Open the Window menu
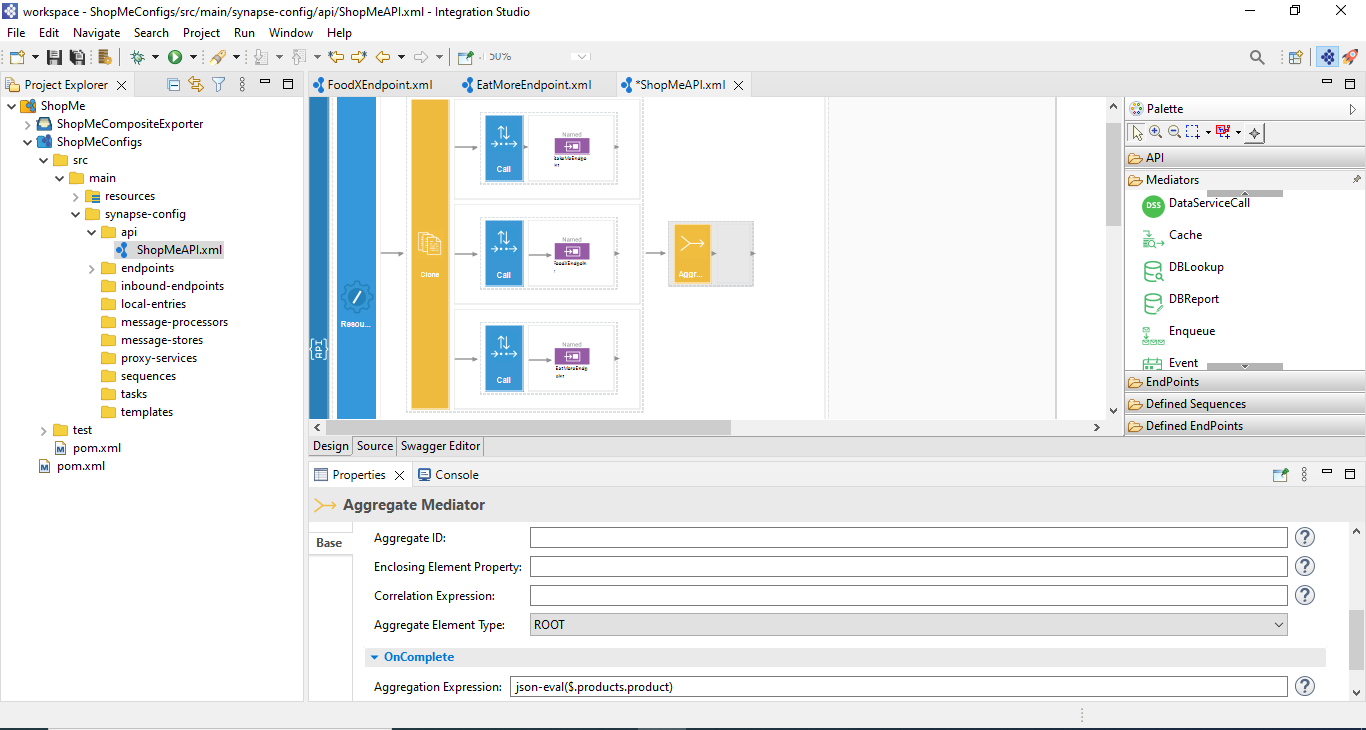 (x=291, y=33)
